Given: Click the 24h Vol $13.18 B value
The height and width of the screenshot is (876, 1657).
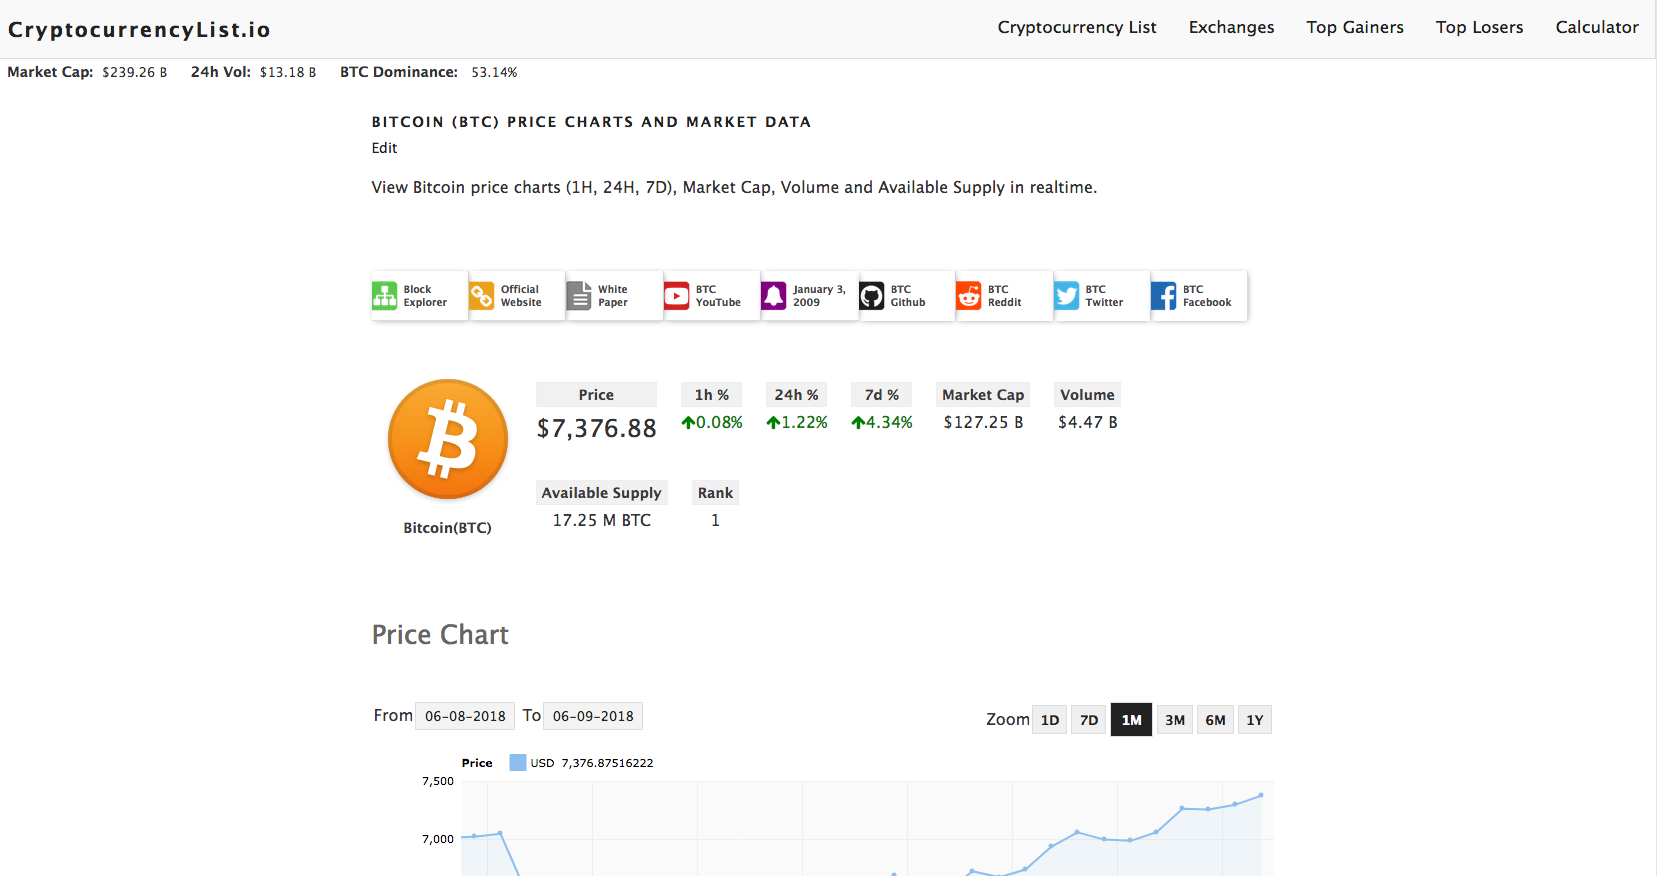Looking at the screenshot, I should [x=288, y=72].
